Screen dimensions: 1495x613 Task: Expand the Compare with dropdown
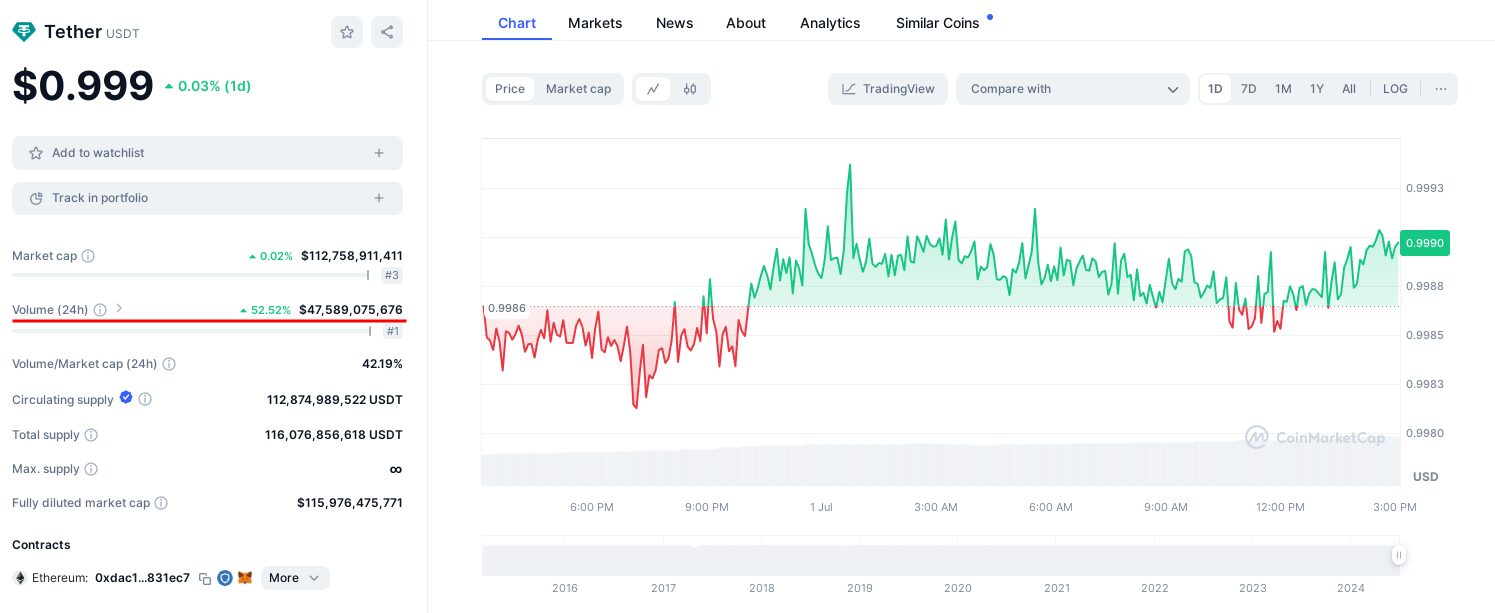tap(1073, 89)
